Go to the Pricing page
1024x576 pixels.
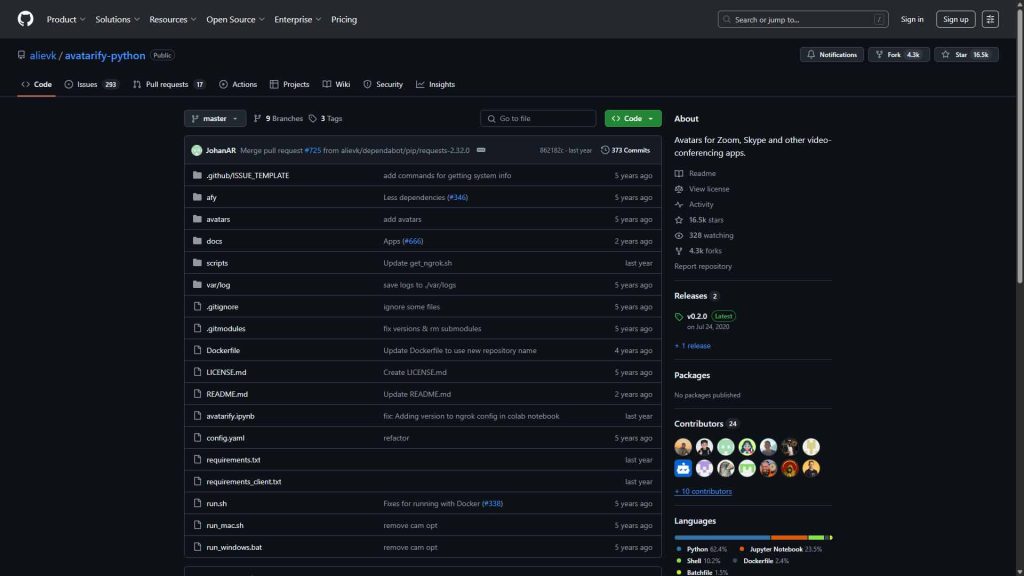pyautogui.click(x=344, y=20)
